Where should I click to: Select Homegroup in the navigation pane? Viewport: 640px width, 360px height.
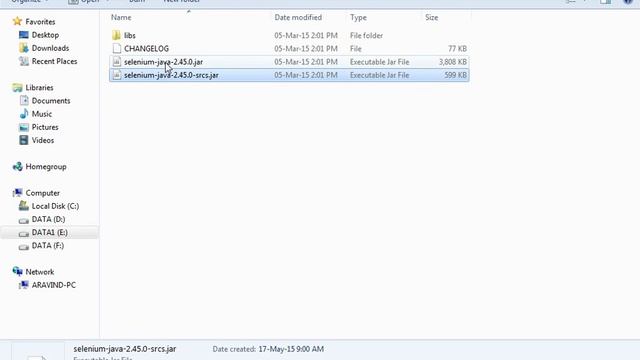46,167
